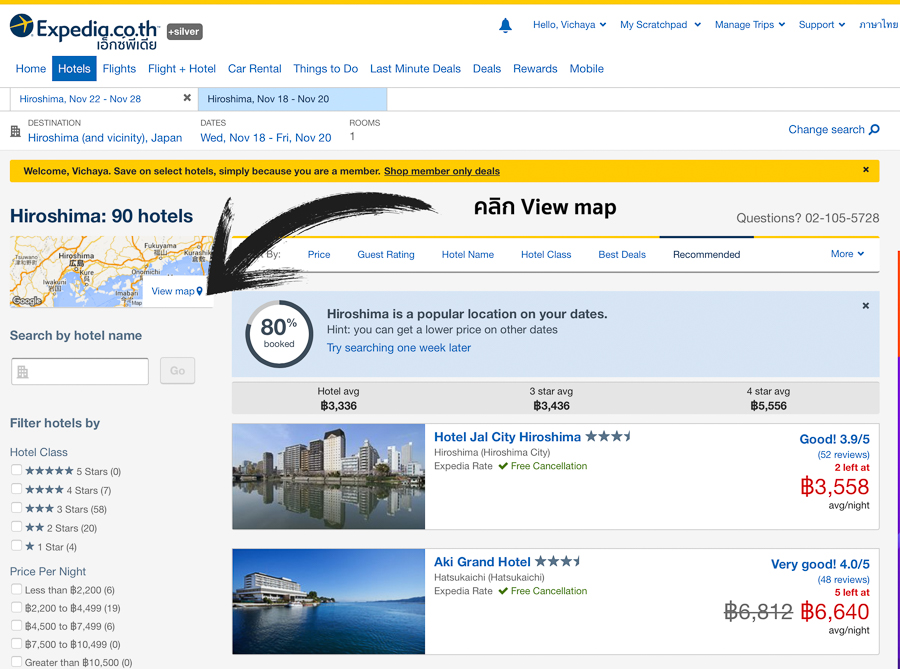
Task: Tick the 4 Stars filter checkbox
Action: 17,489
